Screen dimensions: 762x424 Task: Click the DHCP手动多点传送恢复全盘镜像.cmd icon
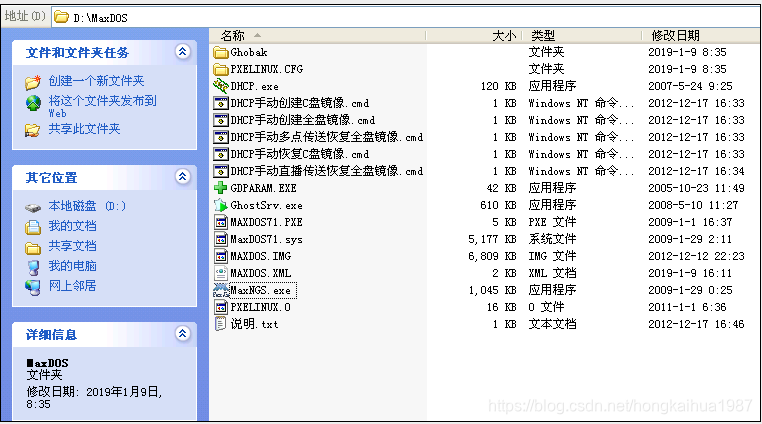point(221,137)
